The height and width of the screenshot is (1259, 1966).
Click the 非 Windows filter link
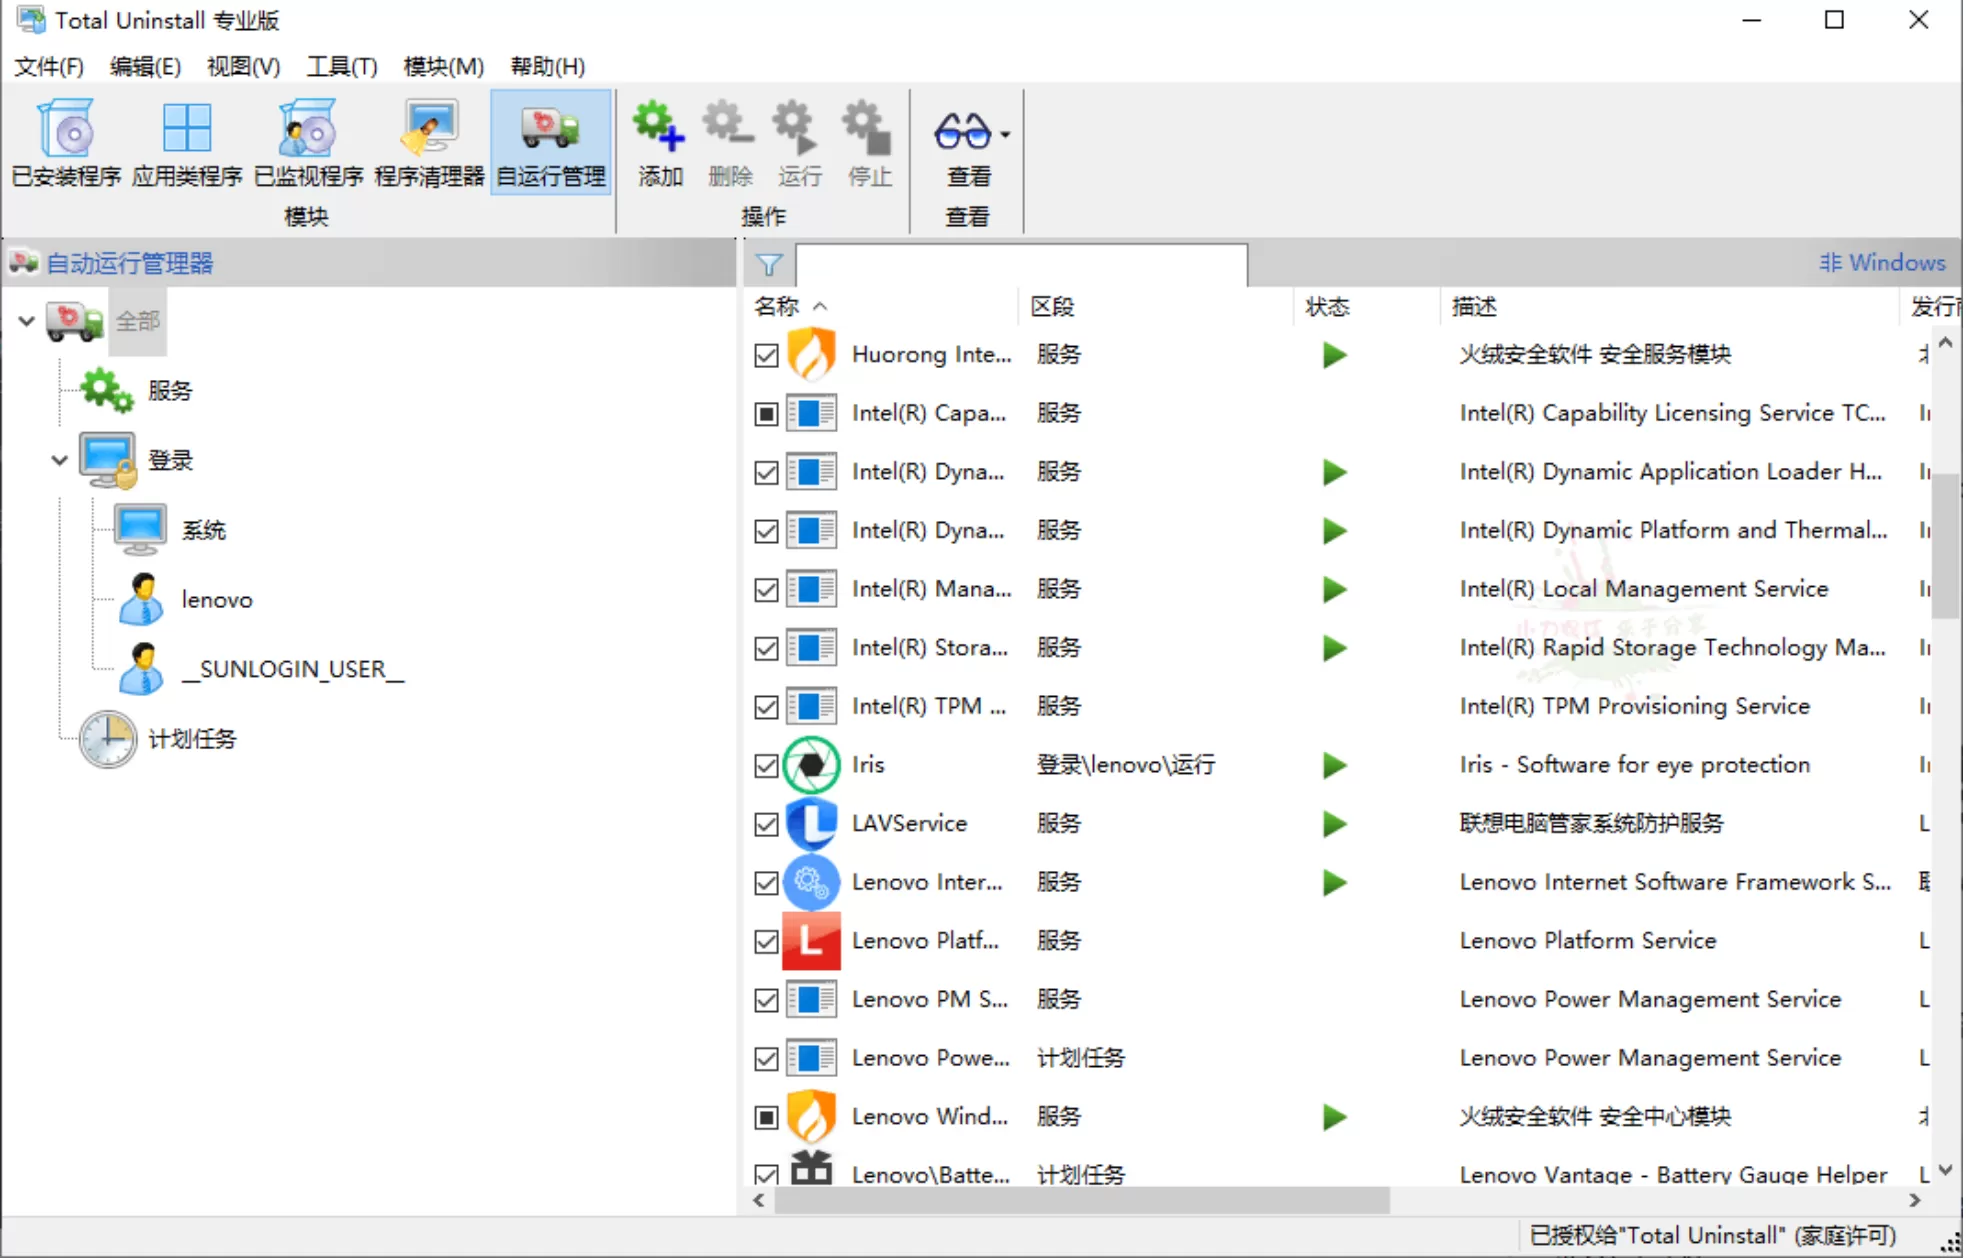pos(1881,263)
